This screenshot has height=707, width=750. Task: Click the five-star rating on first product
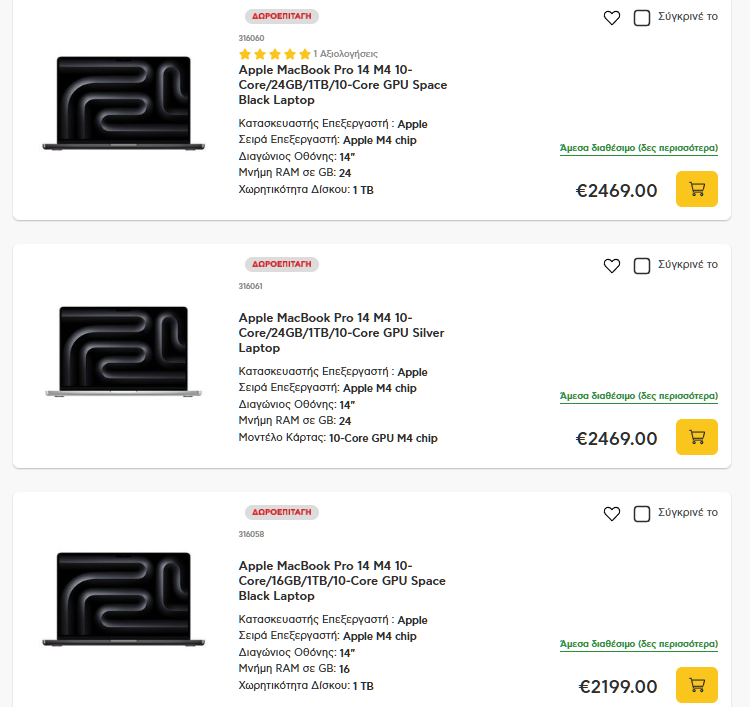pos(275,54)
